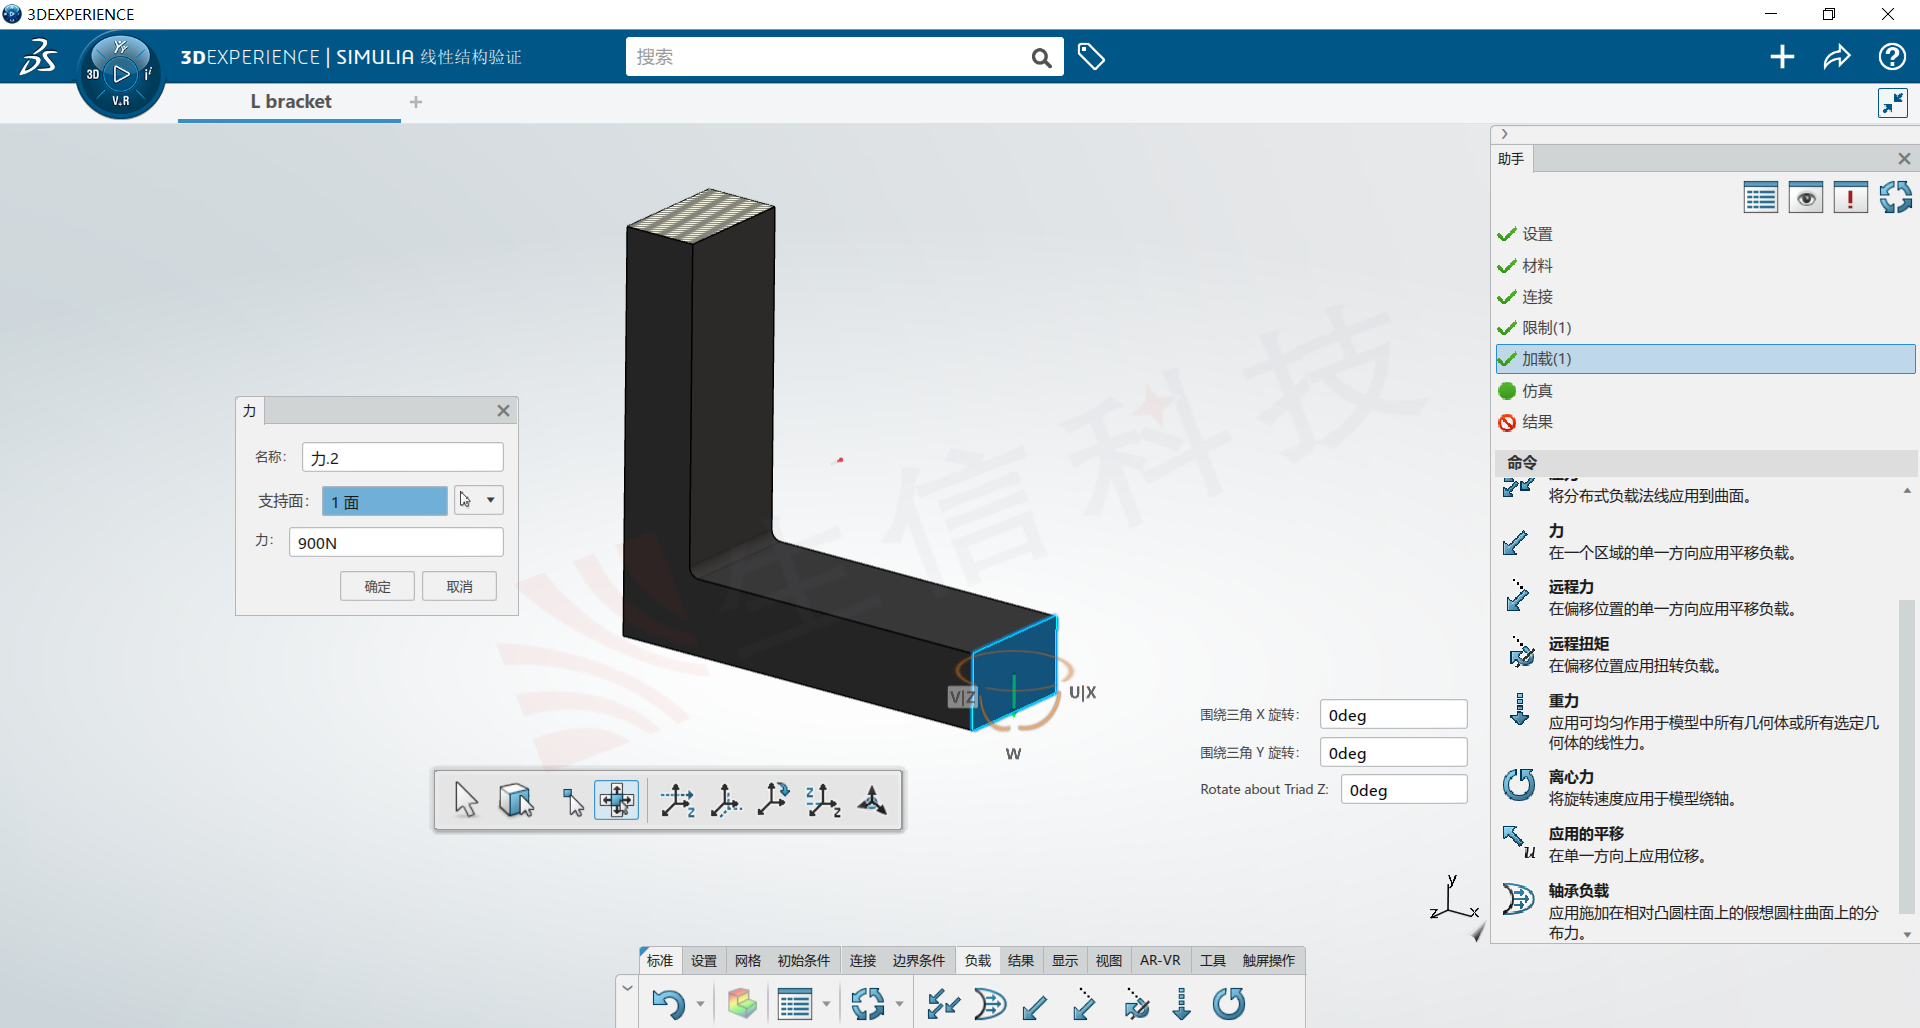Click the table list icon in bottom toolbar
Screen dimensions: 1920x1028
795,1004
